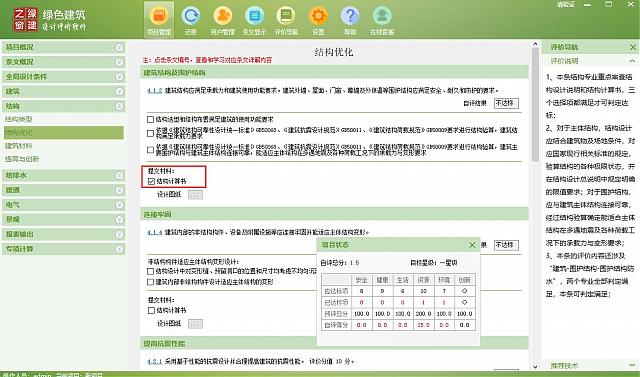
Task: Check 建筑内部非结构构件设计适应主体结构的变形 box
Action: pyautogui.click(x=150, y=282)
